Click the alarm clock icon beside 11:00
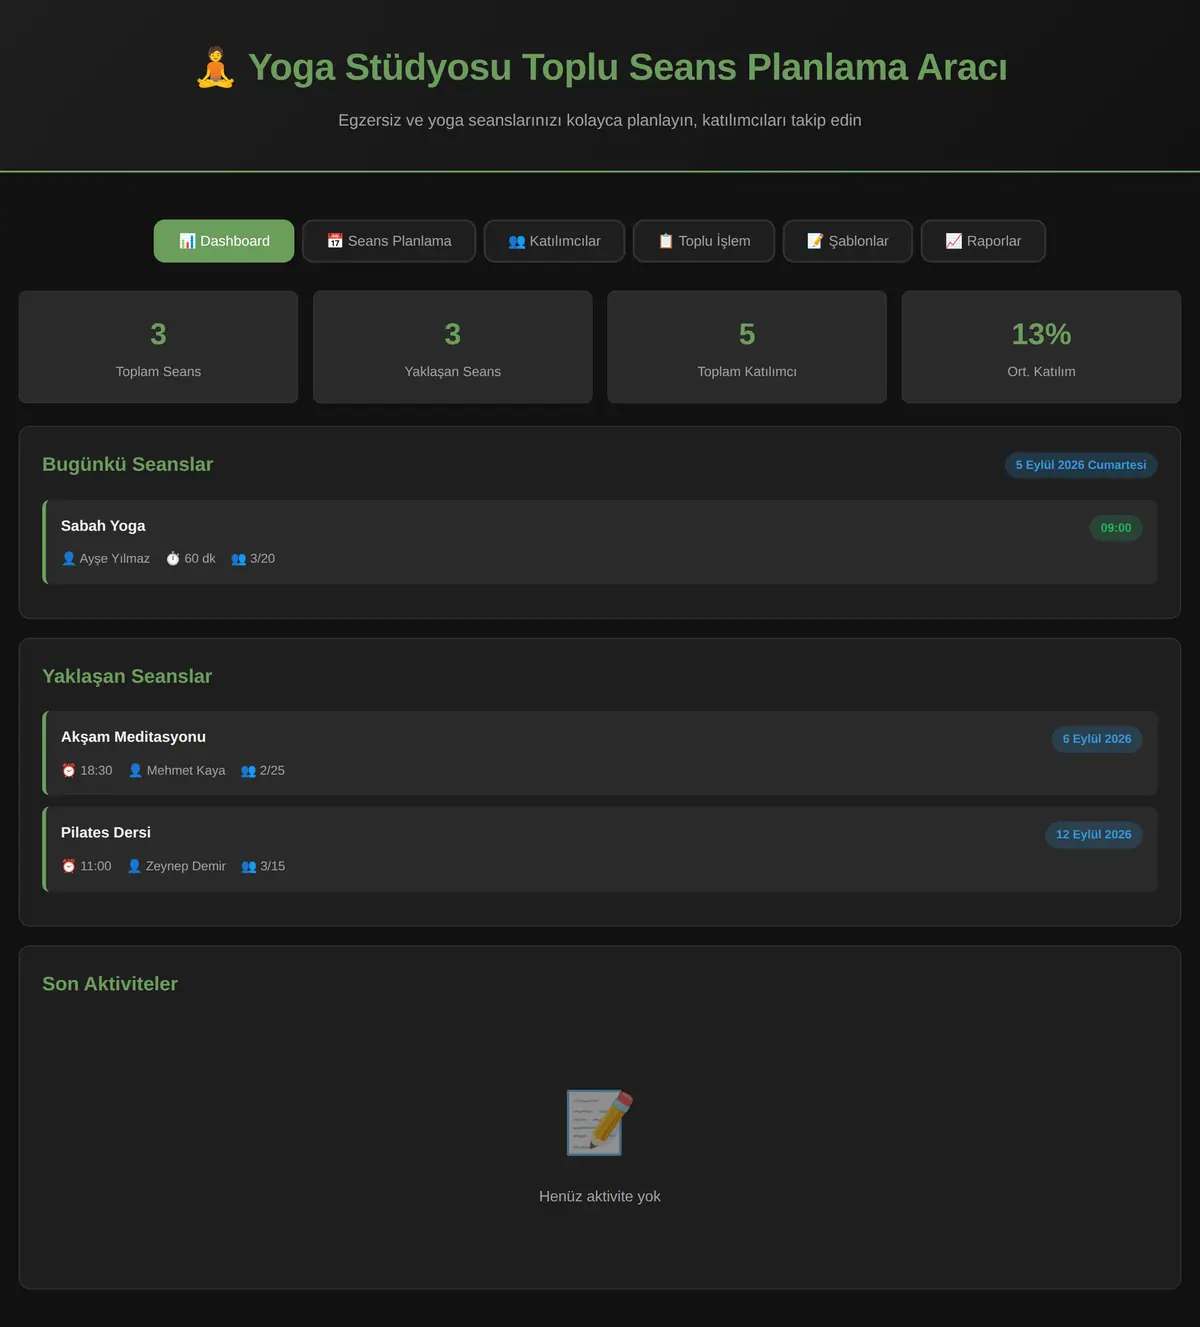The height and width of the screenshot is (1327, 1200). pos(69,866)
